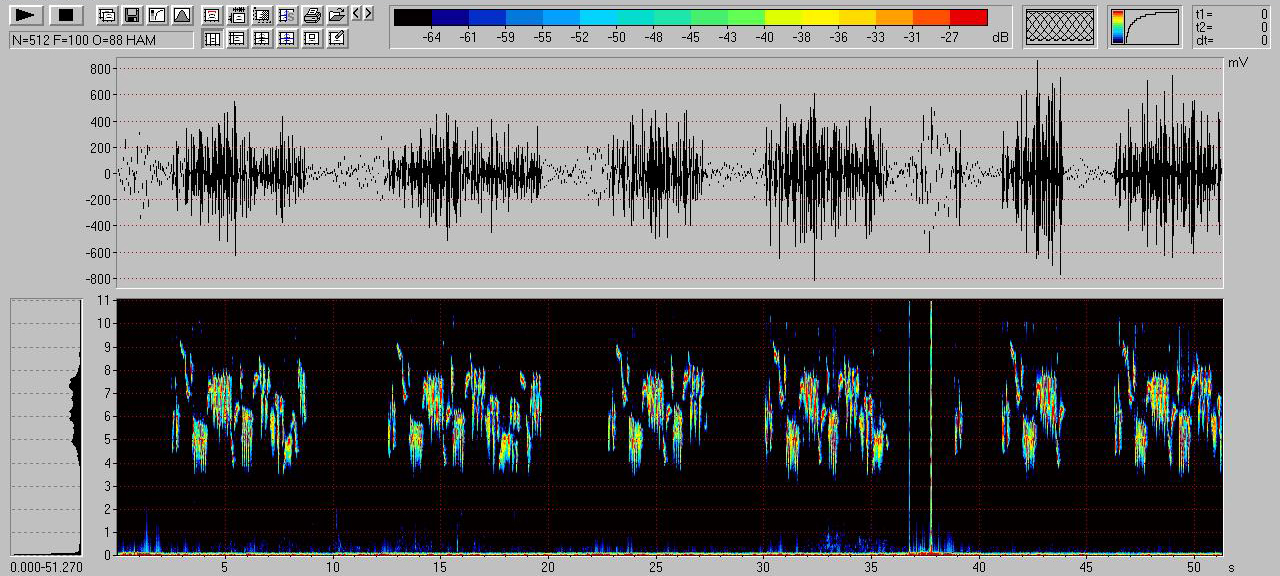Viewport: 1280px width, 576px height.
Task: Toggle the blue crosshair cursor icon in second row
Action: (287, 39)
